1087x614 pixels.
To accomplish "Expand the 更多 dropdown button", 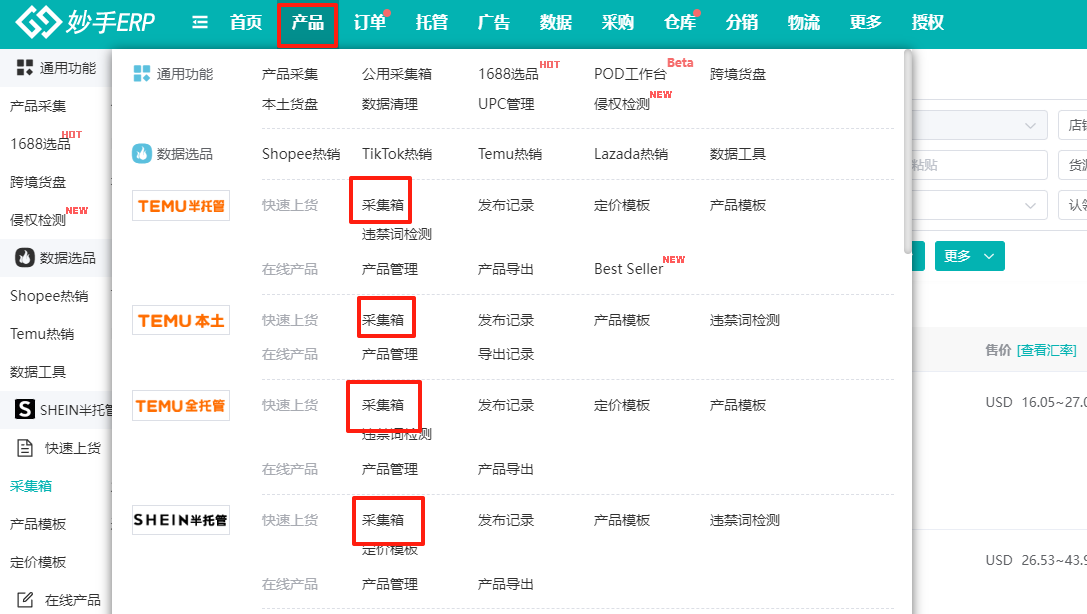I will 969,256.
